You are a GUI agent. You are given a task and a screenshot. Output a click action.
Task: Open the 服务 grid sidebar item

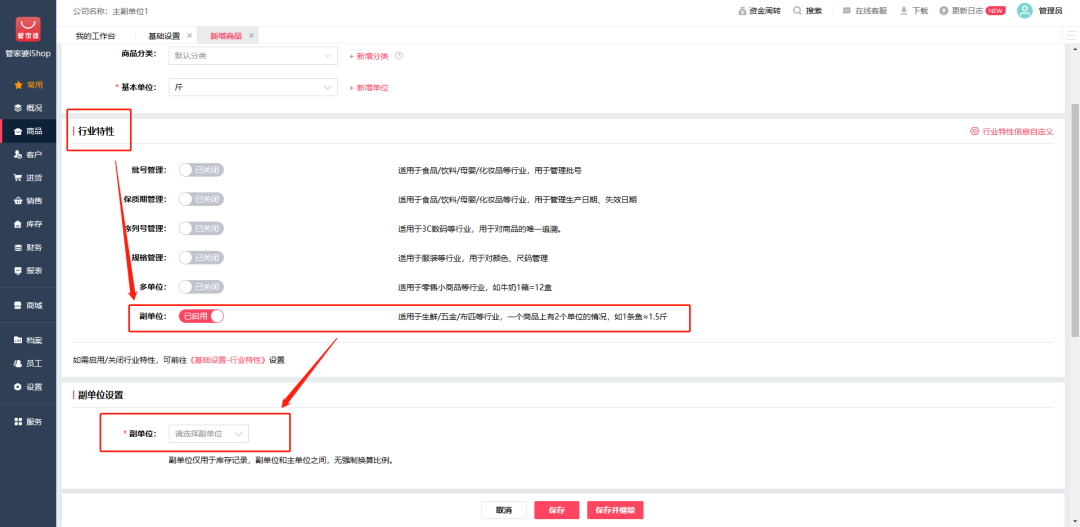28,422
